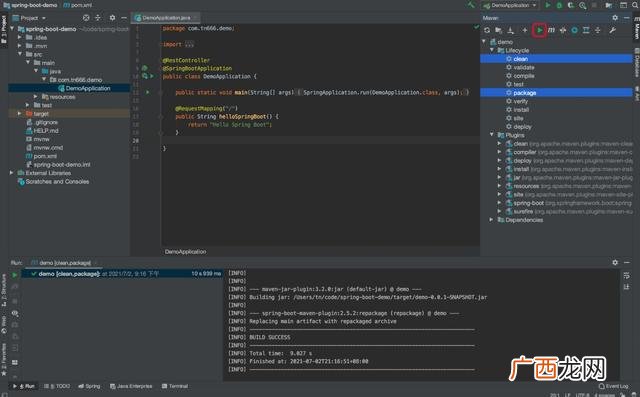Open TODO tool window tab

tap(57, 386)
